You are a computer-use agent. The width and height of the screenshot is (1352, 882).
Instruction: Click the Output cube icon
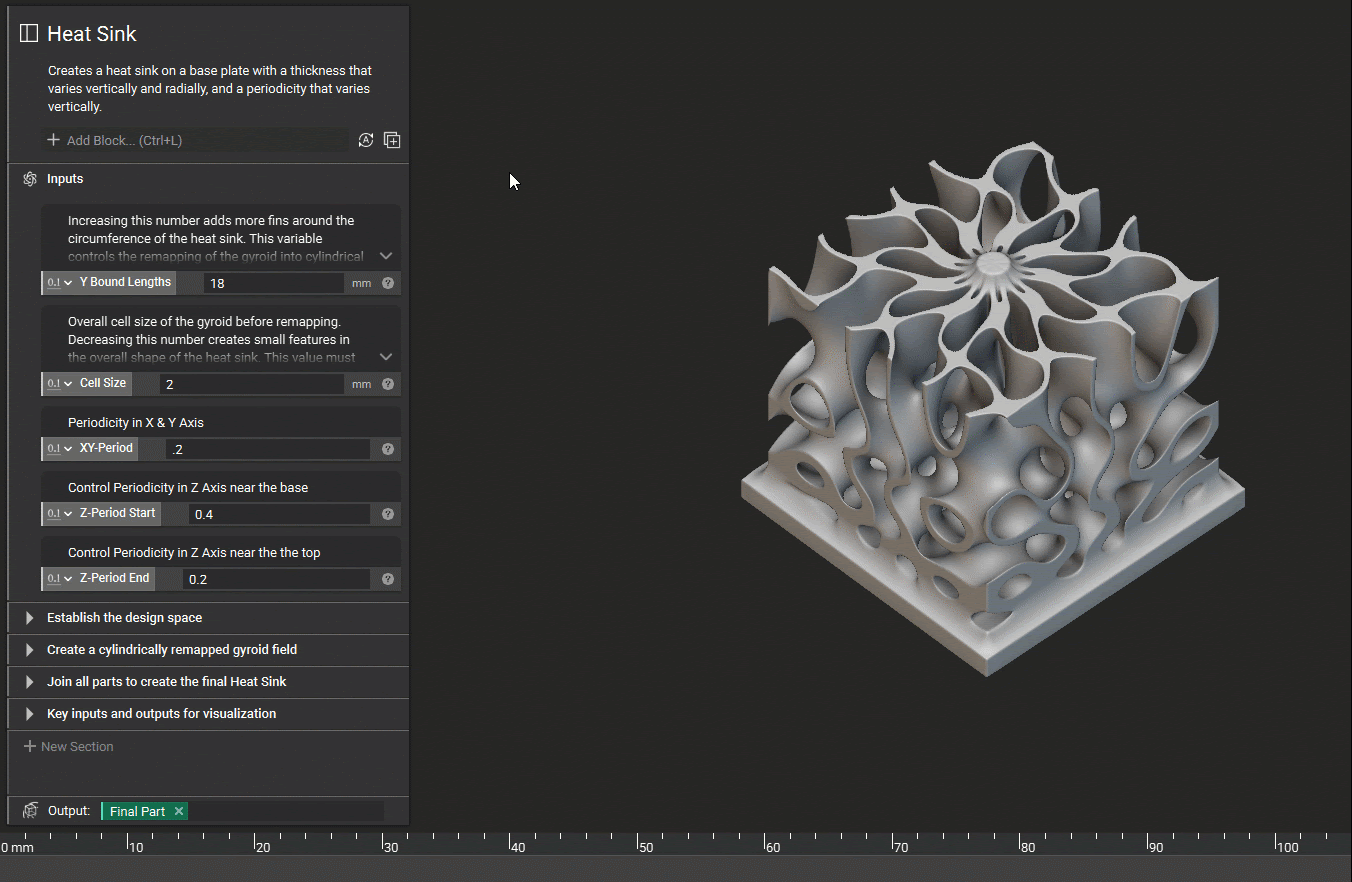point(31,811)
